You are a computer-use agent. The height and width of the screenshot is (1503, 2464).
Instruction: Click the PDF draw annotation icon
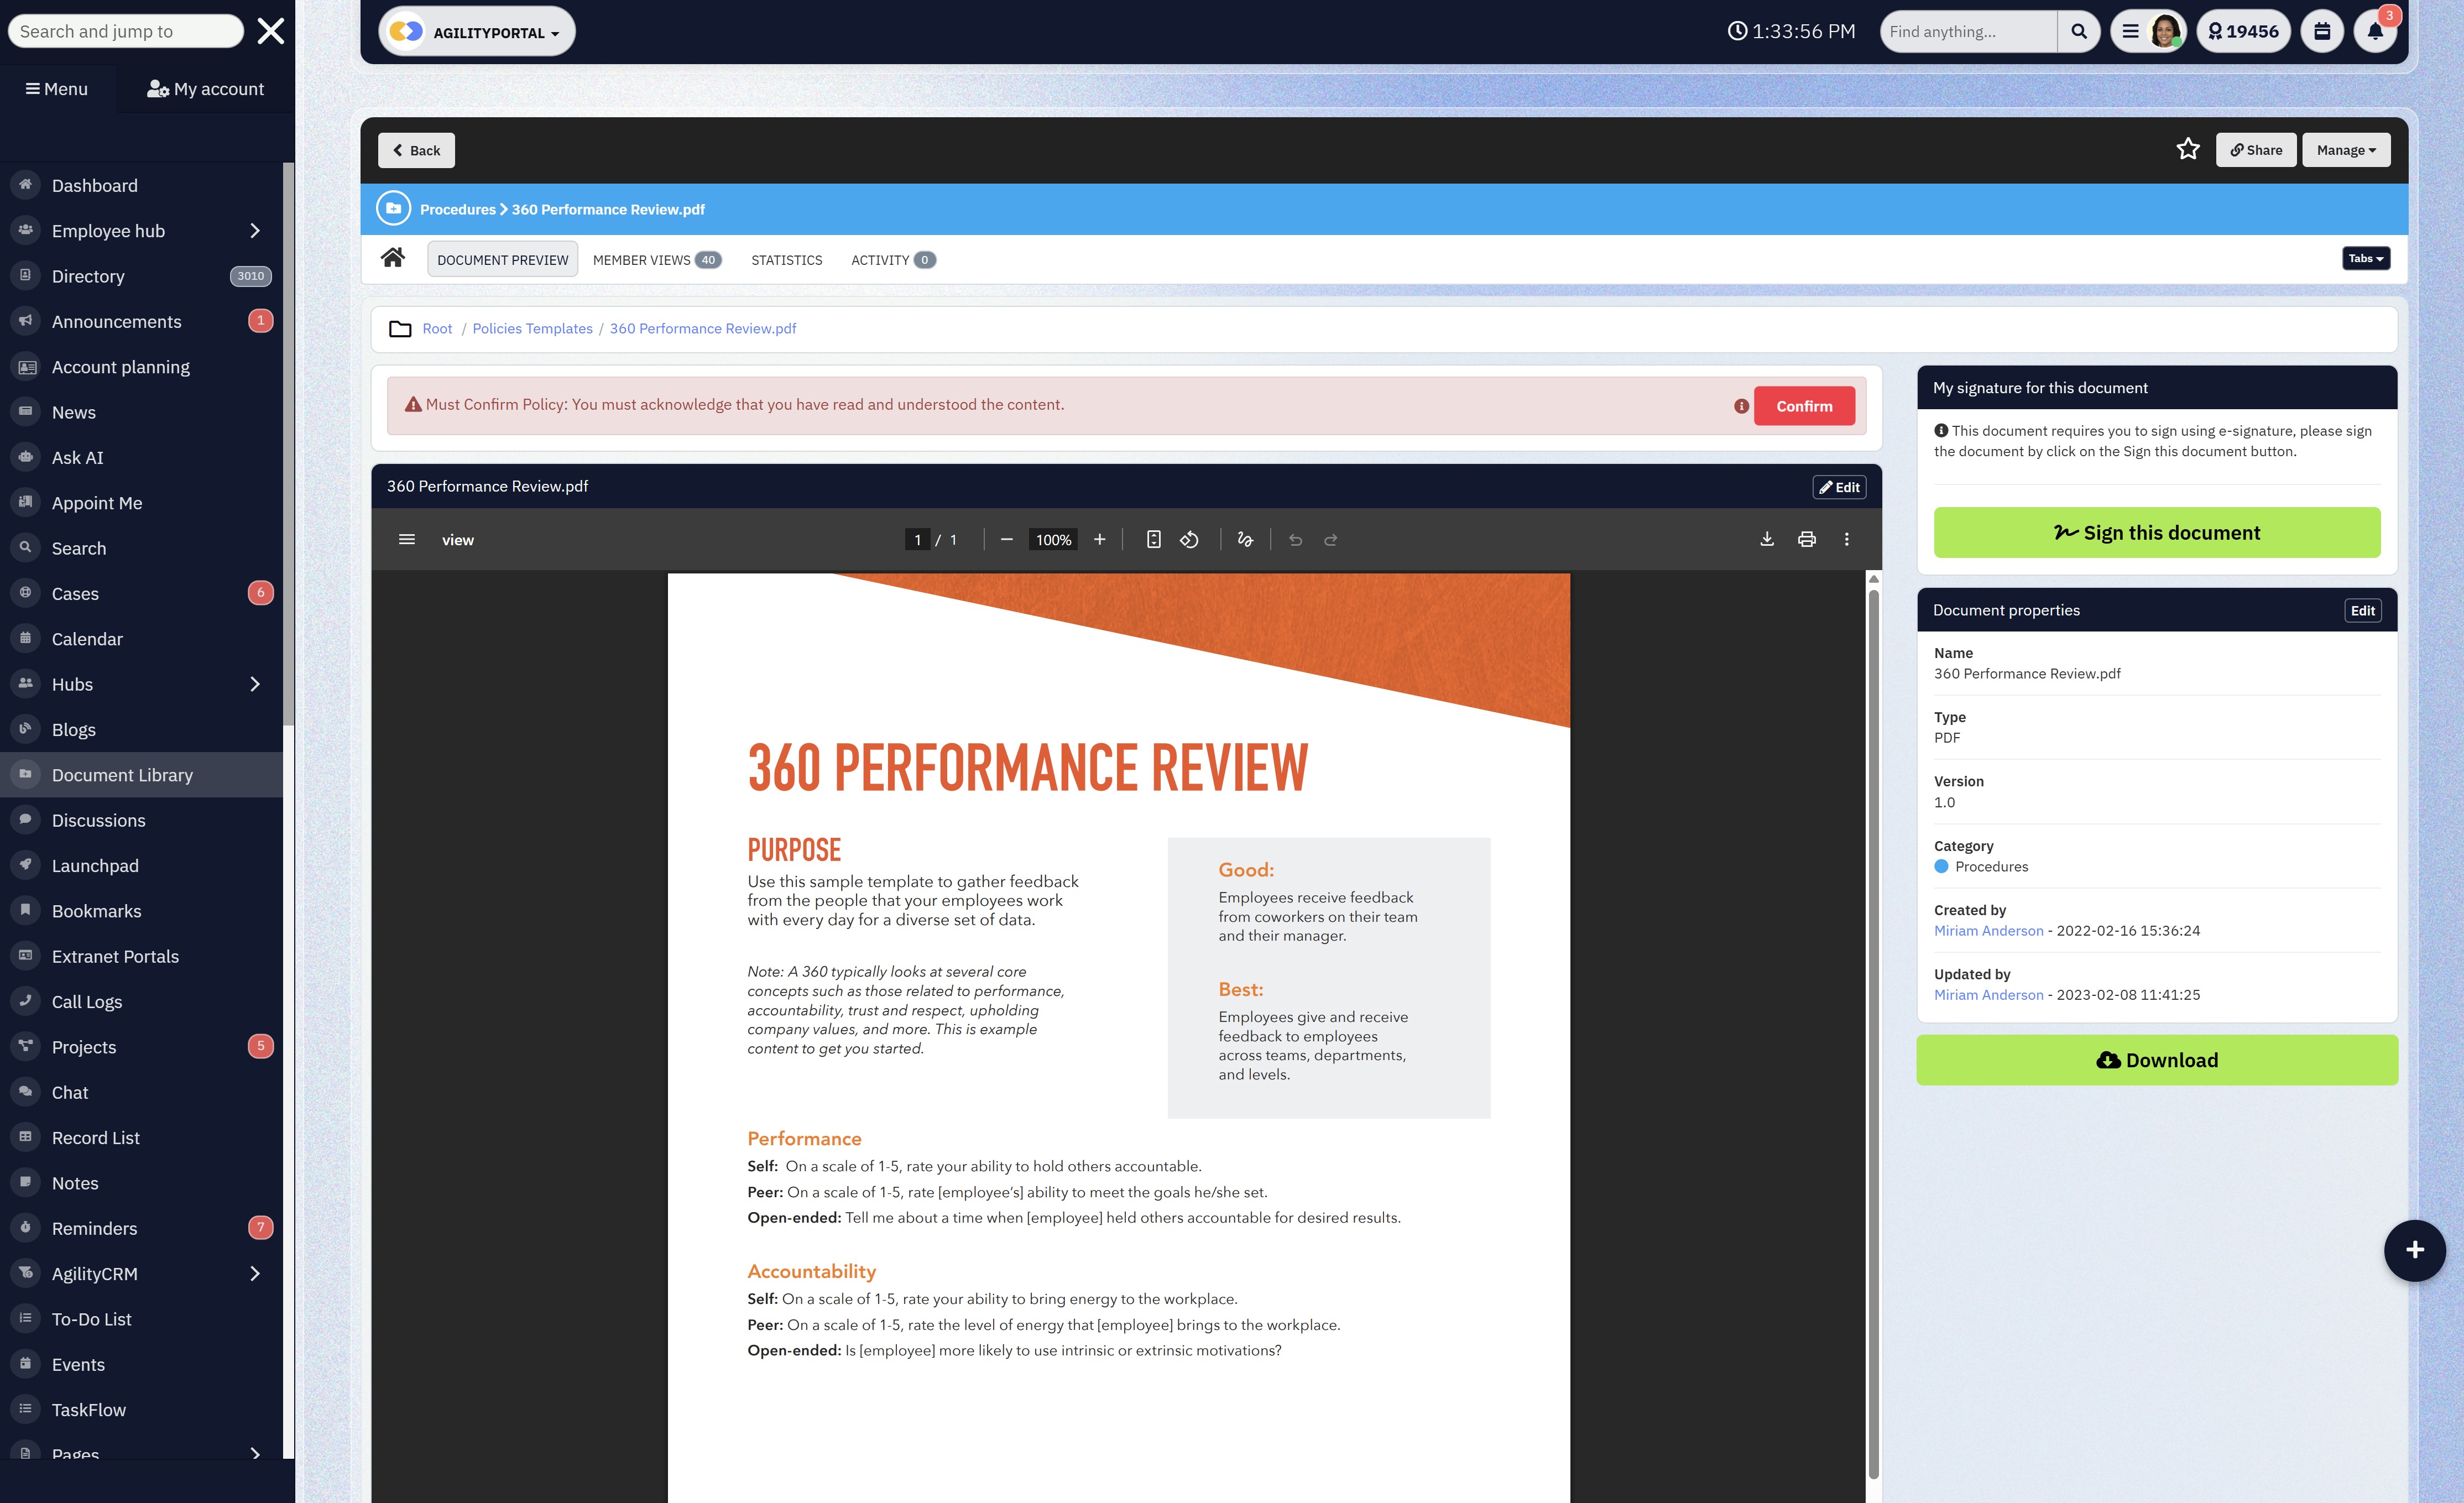click(x=1245, y=540)
